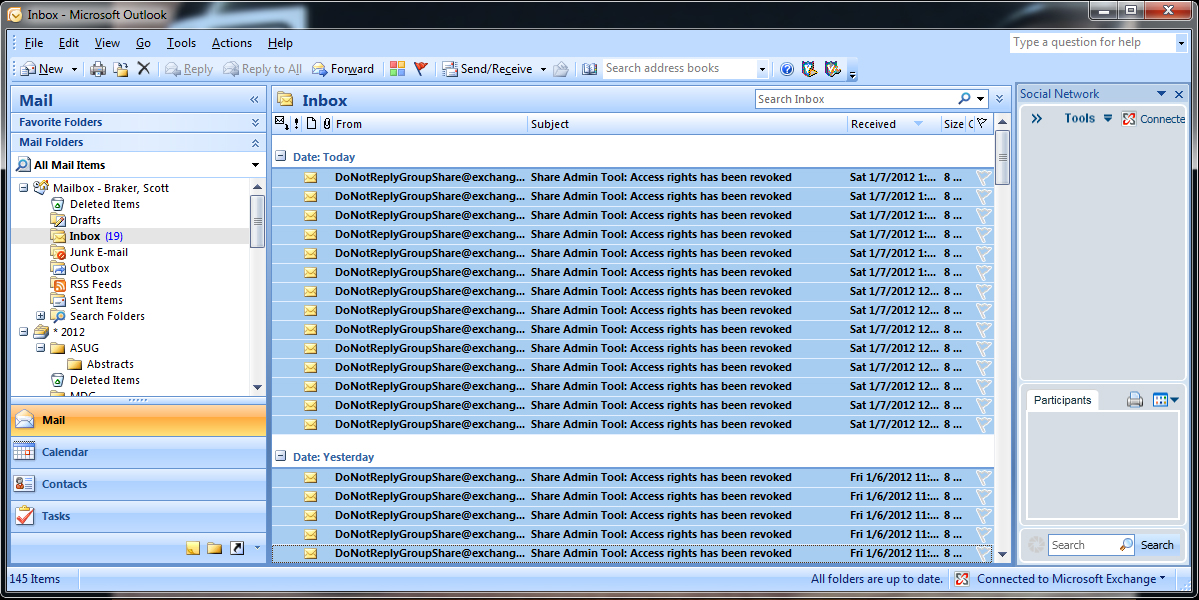Click the red Follow Up flag toolbar icon
Screen dimensions: 1199x600
pos(420,69)
